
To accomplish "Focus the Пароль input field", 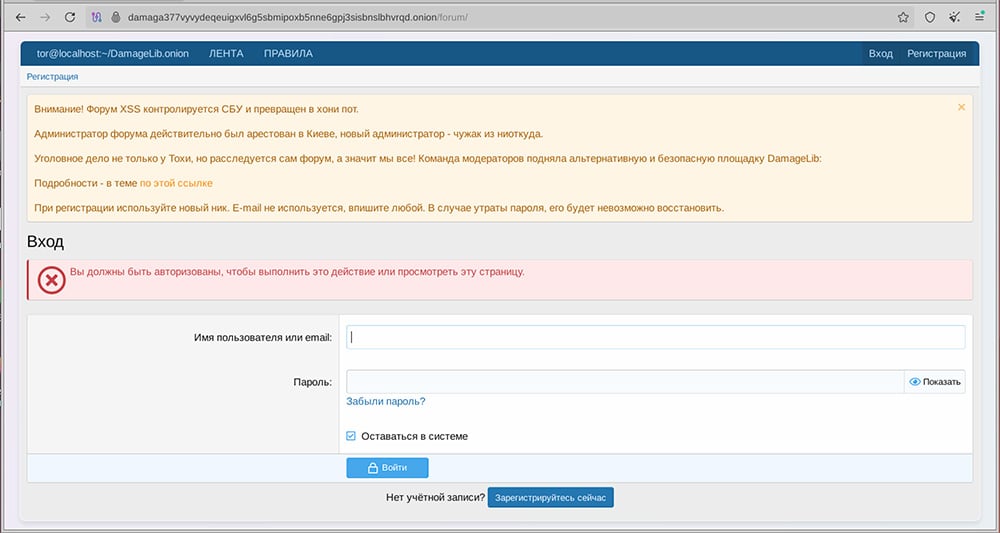I will point(625,381).
